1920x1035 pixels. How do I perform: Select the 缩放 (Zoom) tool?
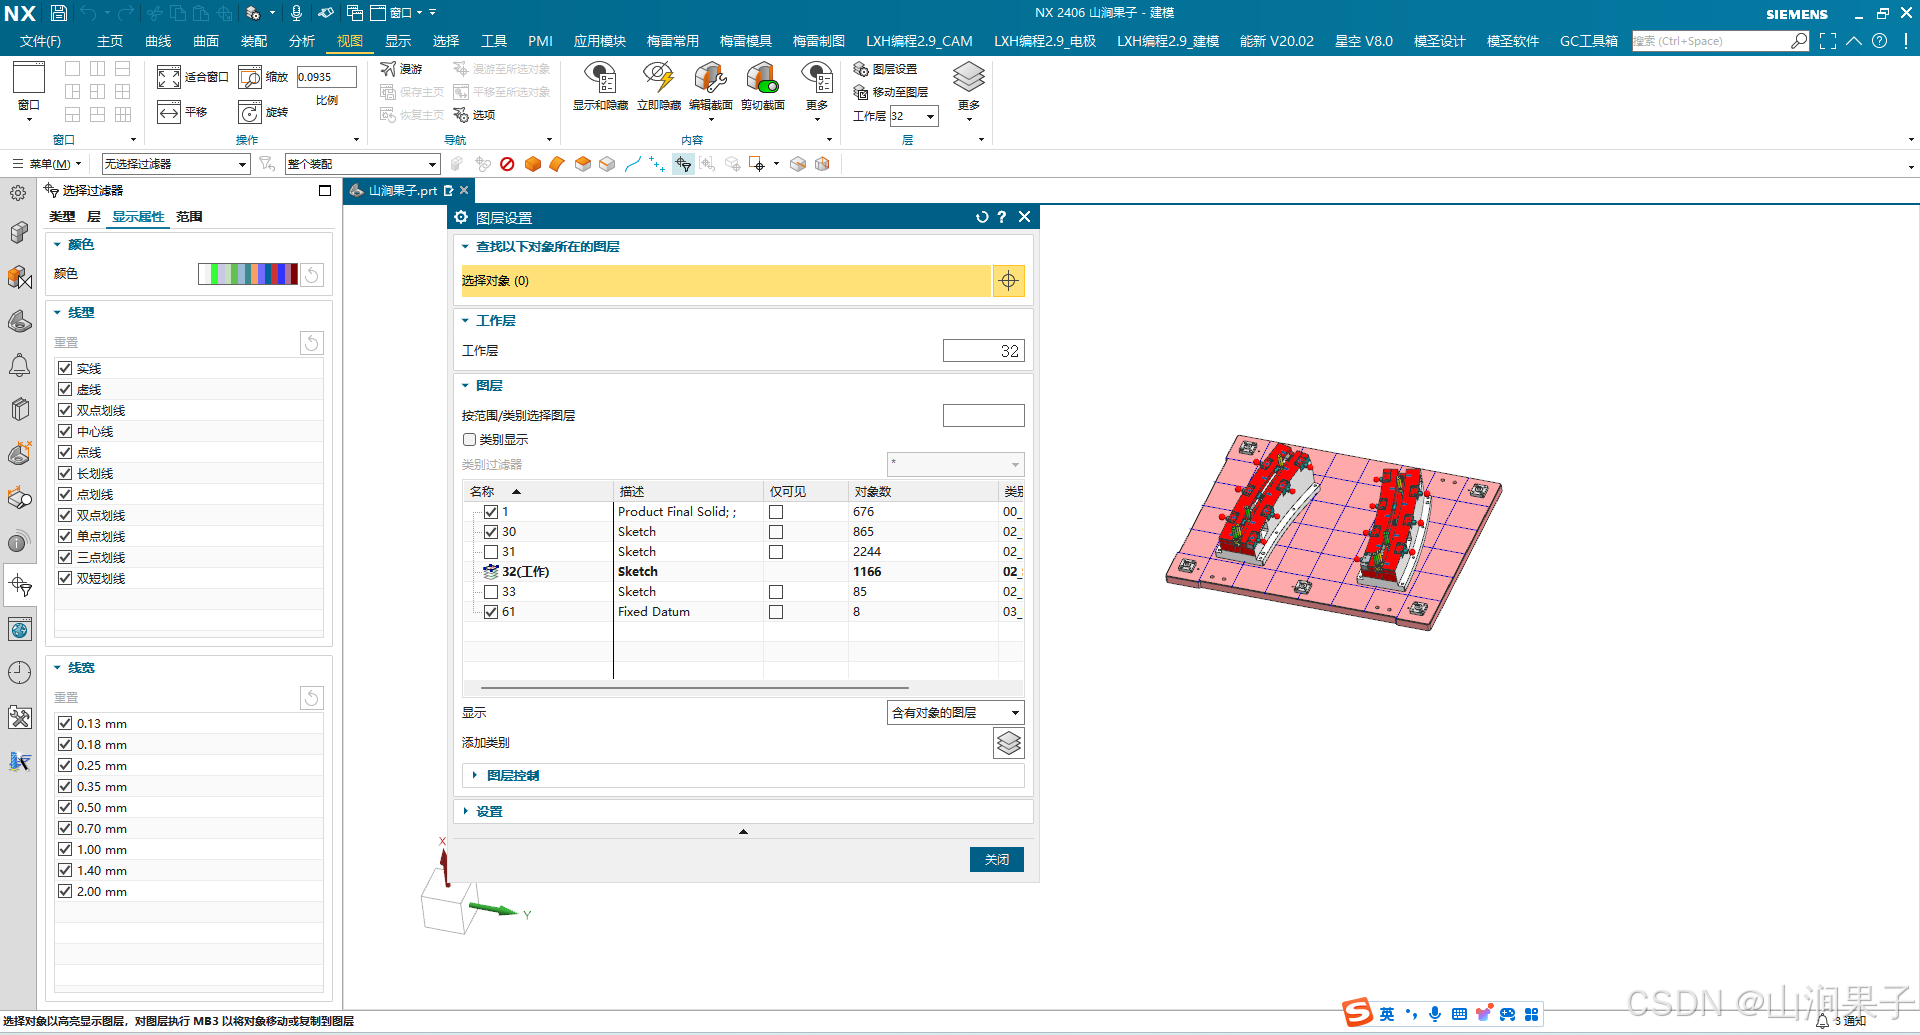[264, 77]
